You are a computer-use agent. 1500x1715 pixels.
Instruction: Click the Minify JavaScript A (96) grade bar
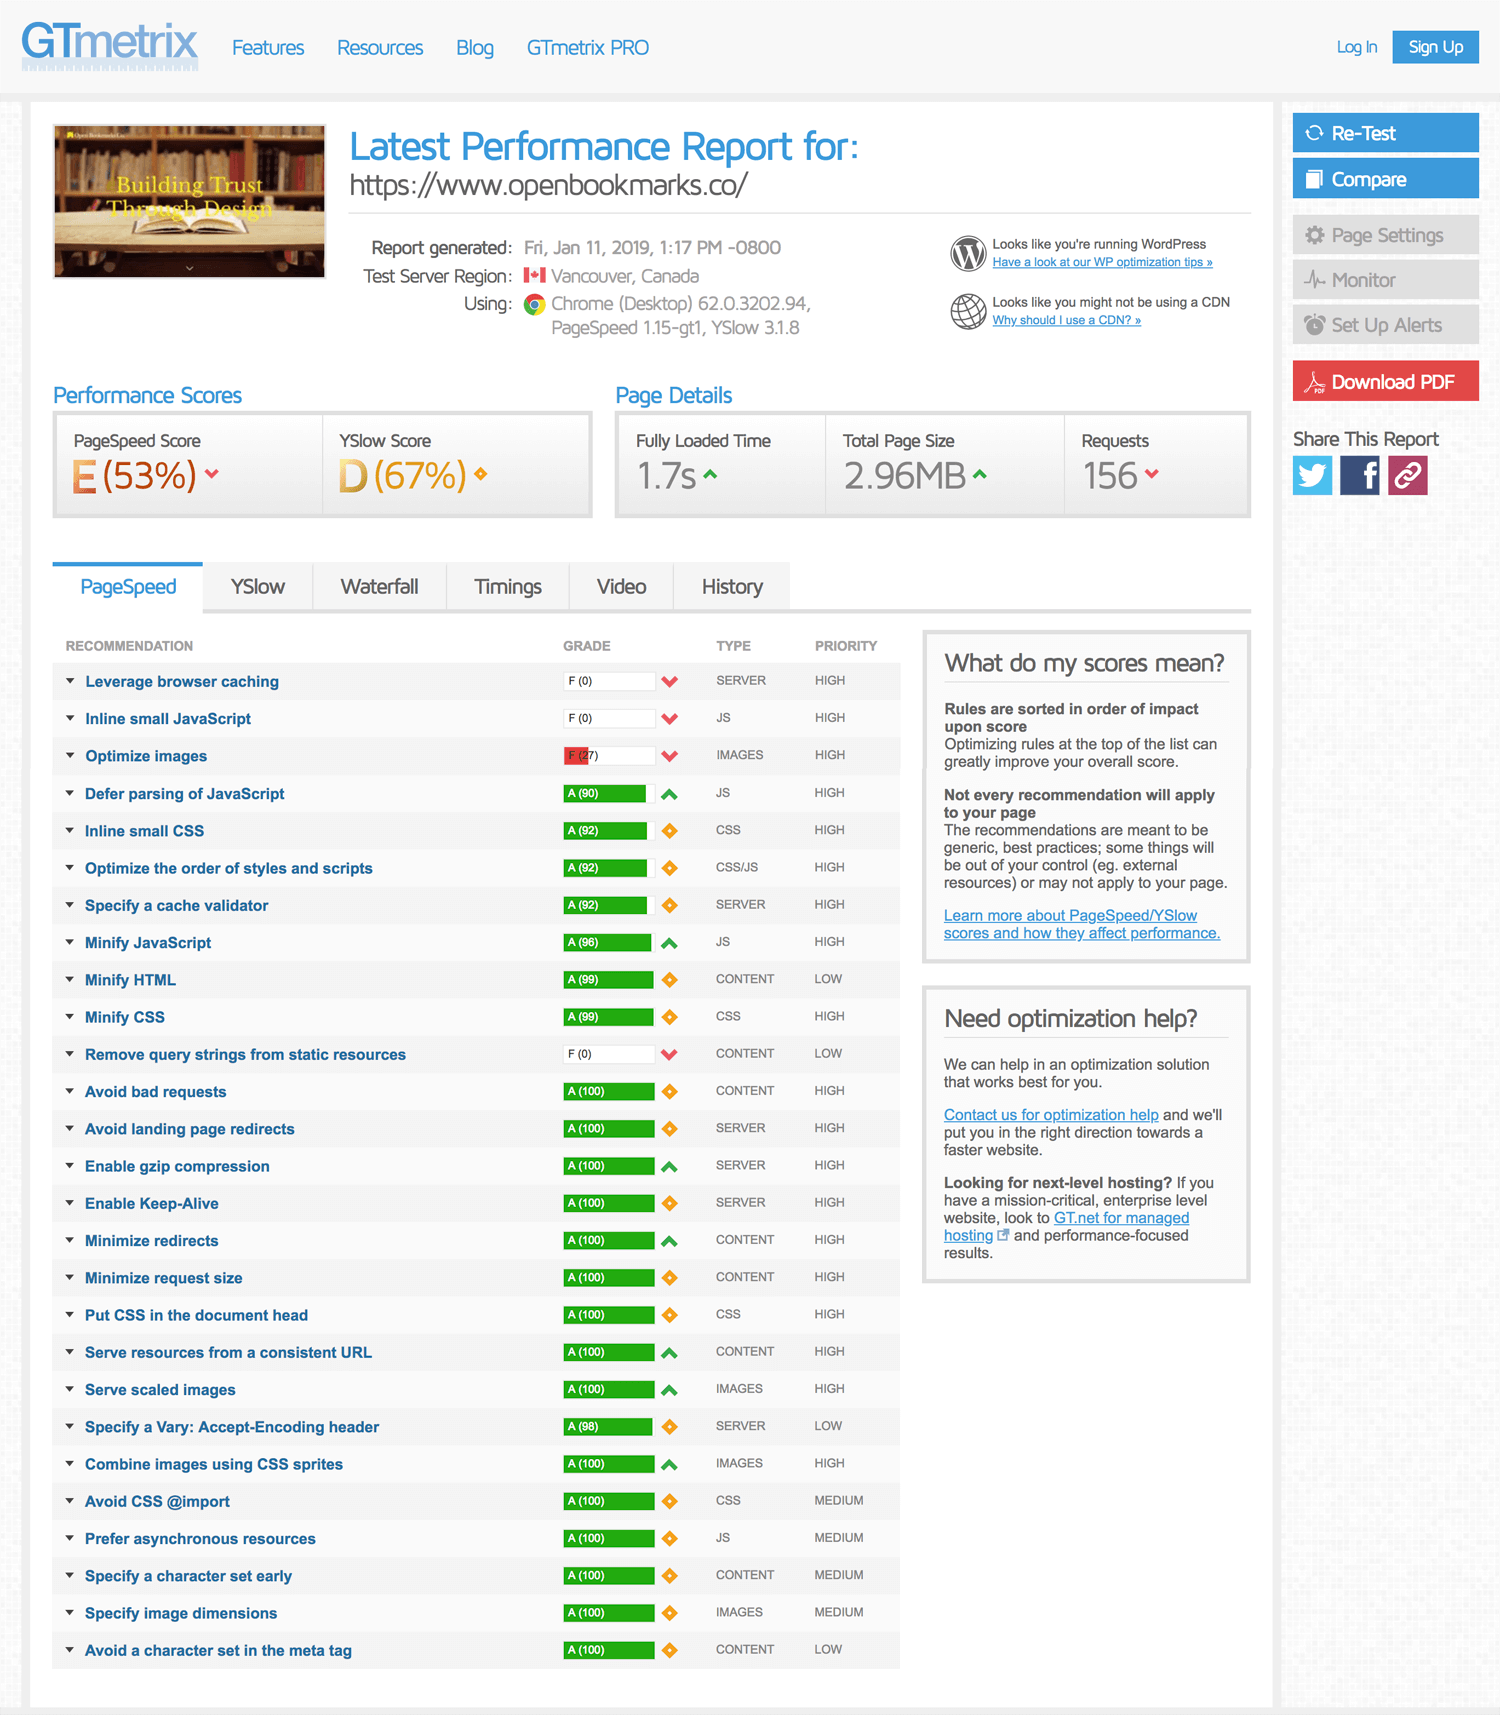point(609,943)
